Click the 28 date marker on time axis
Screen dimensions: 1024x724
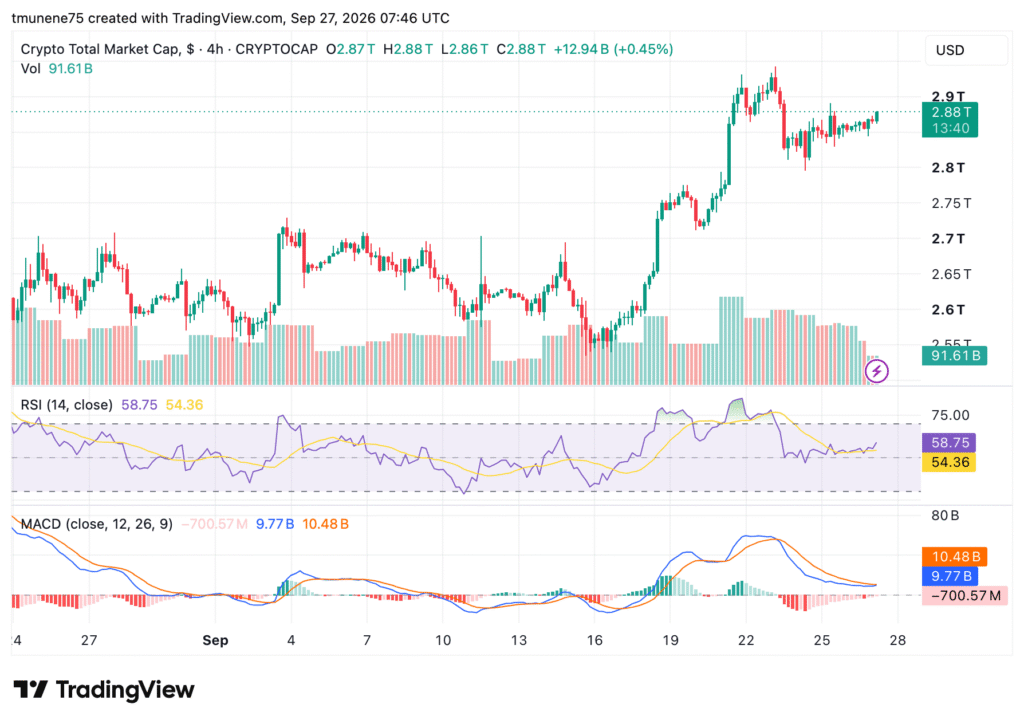click(898, 640)
